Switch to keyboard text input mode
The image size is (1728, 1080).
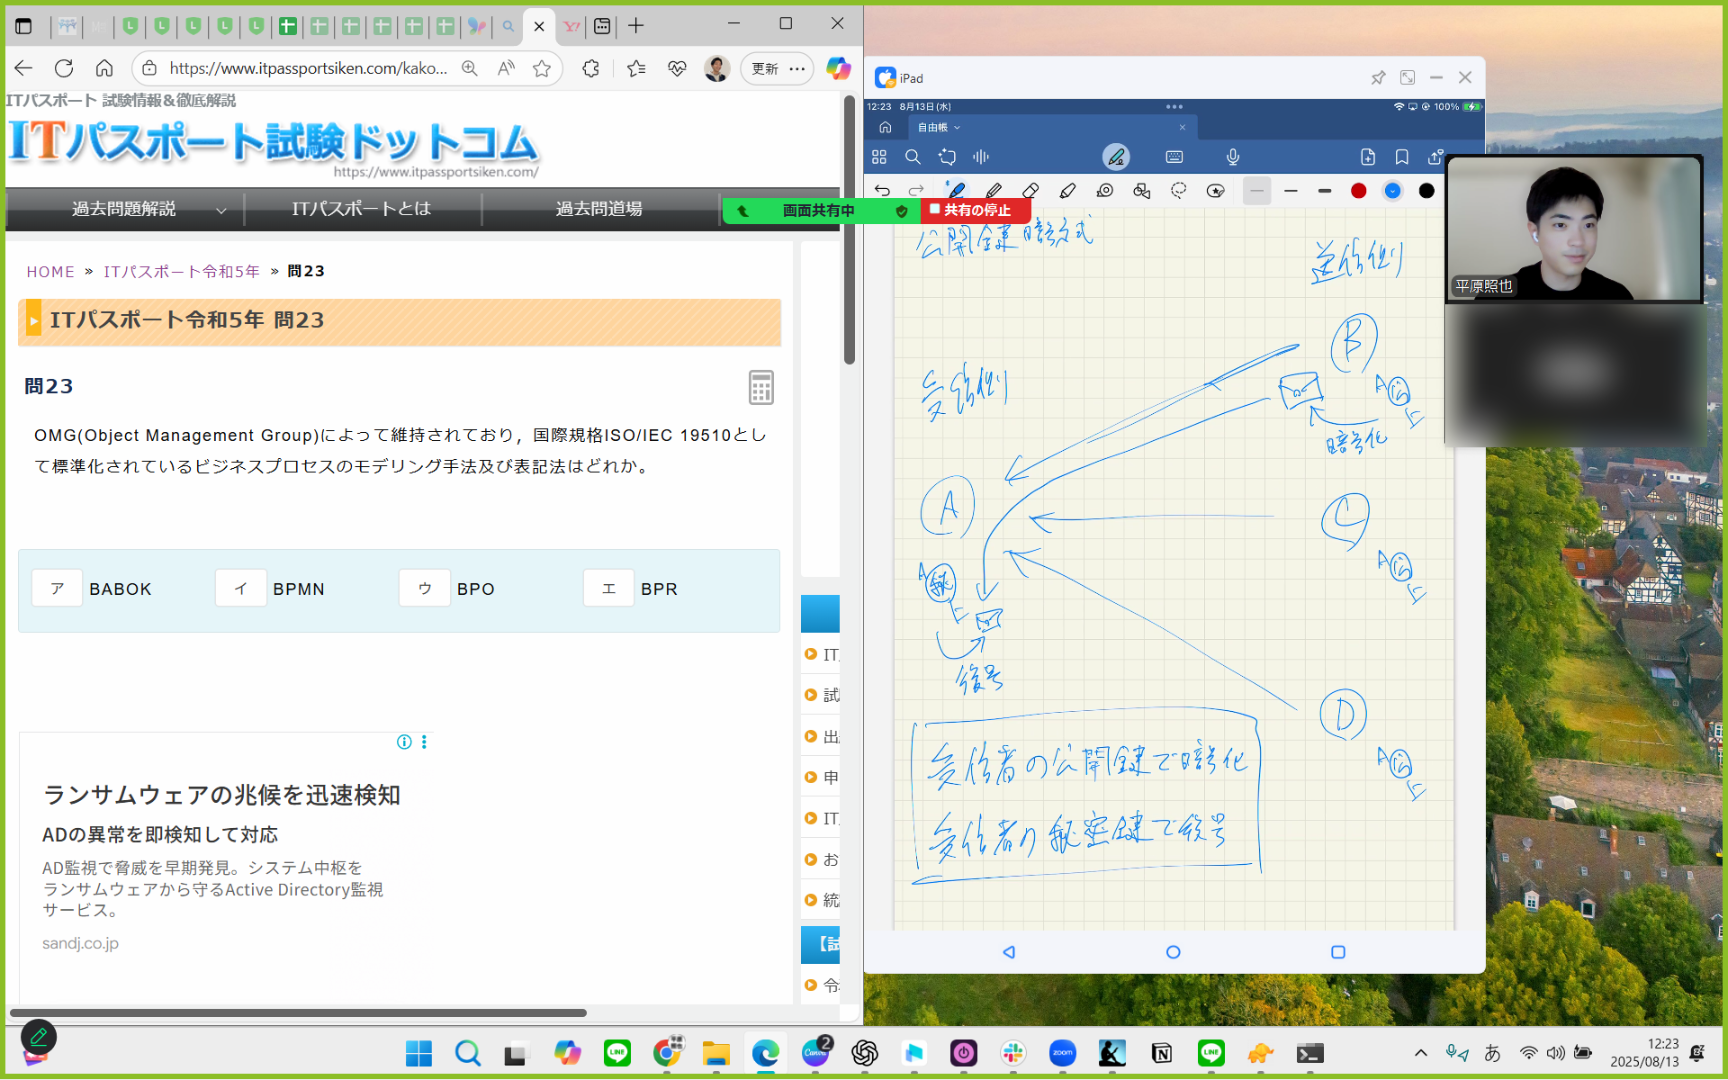tap(1174, 157)
